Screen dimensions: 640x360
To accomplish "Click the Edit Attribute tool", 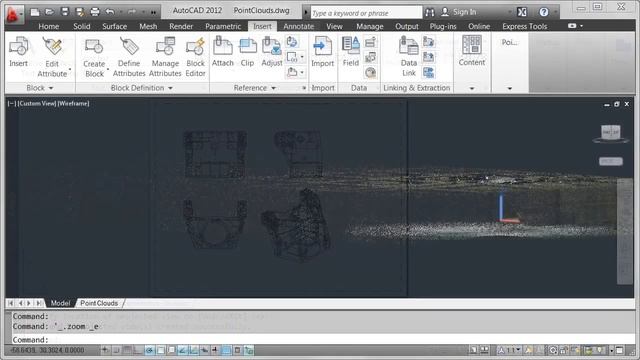I will [52, 57].
